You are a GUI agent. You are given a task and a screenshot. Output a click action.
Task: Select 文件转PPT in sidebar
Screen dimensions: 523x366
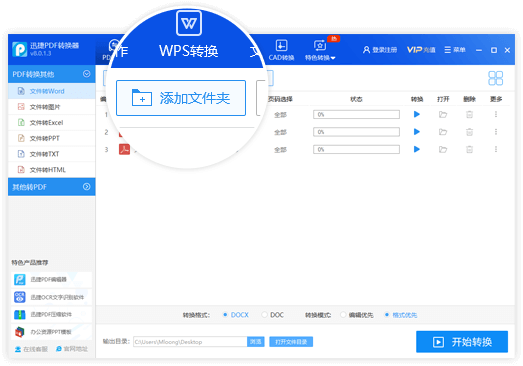(x=52, y=138)
